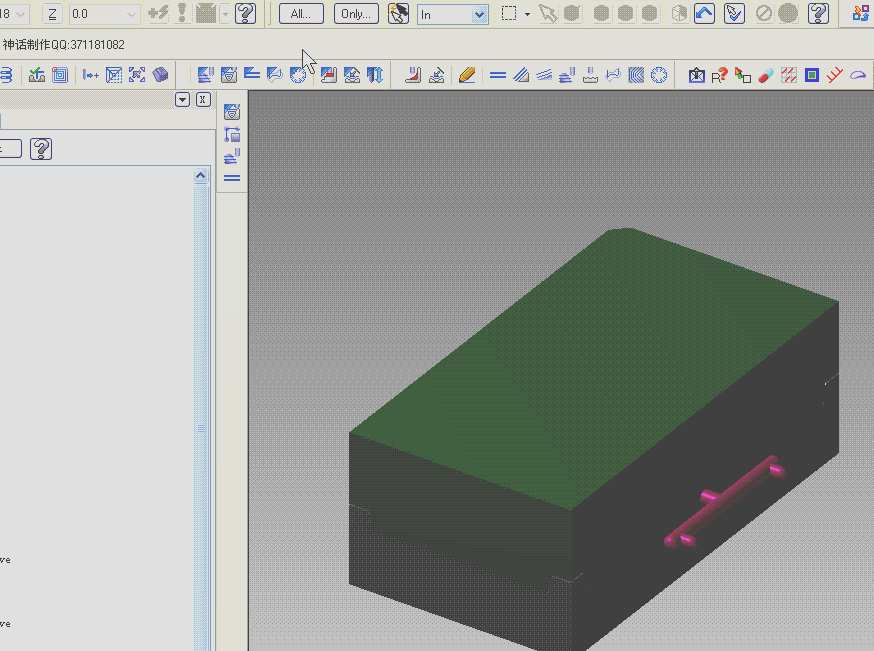Click the All... selection button

301,14
